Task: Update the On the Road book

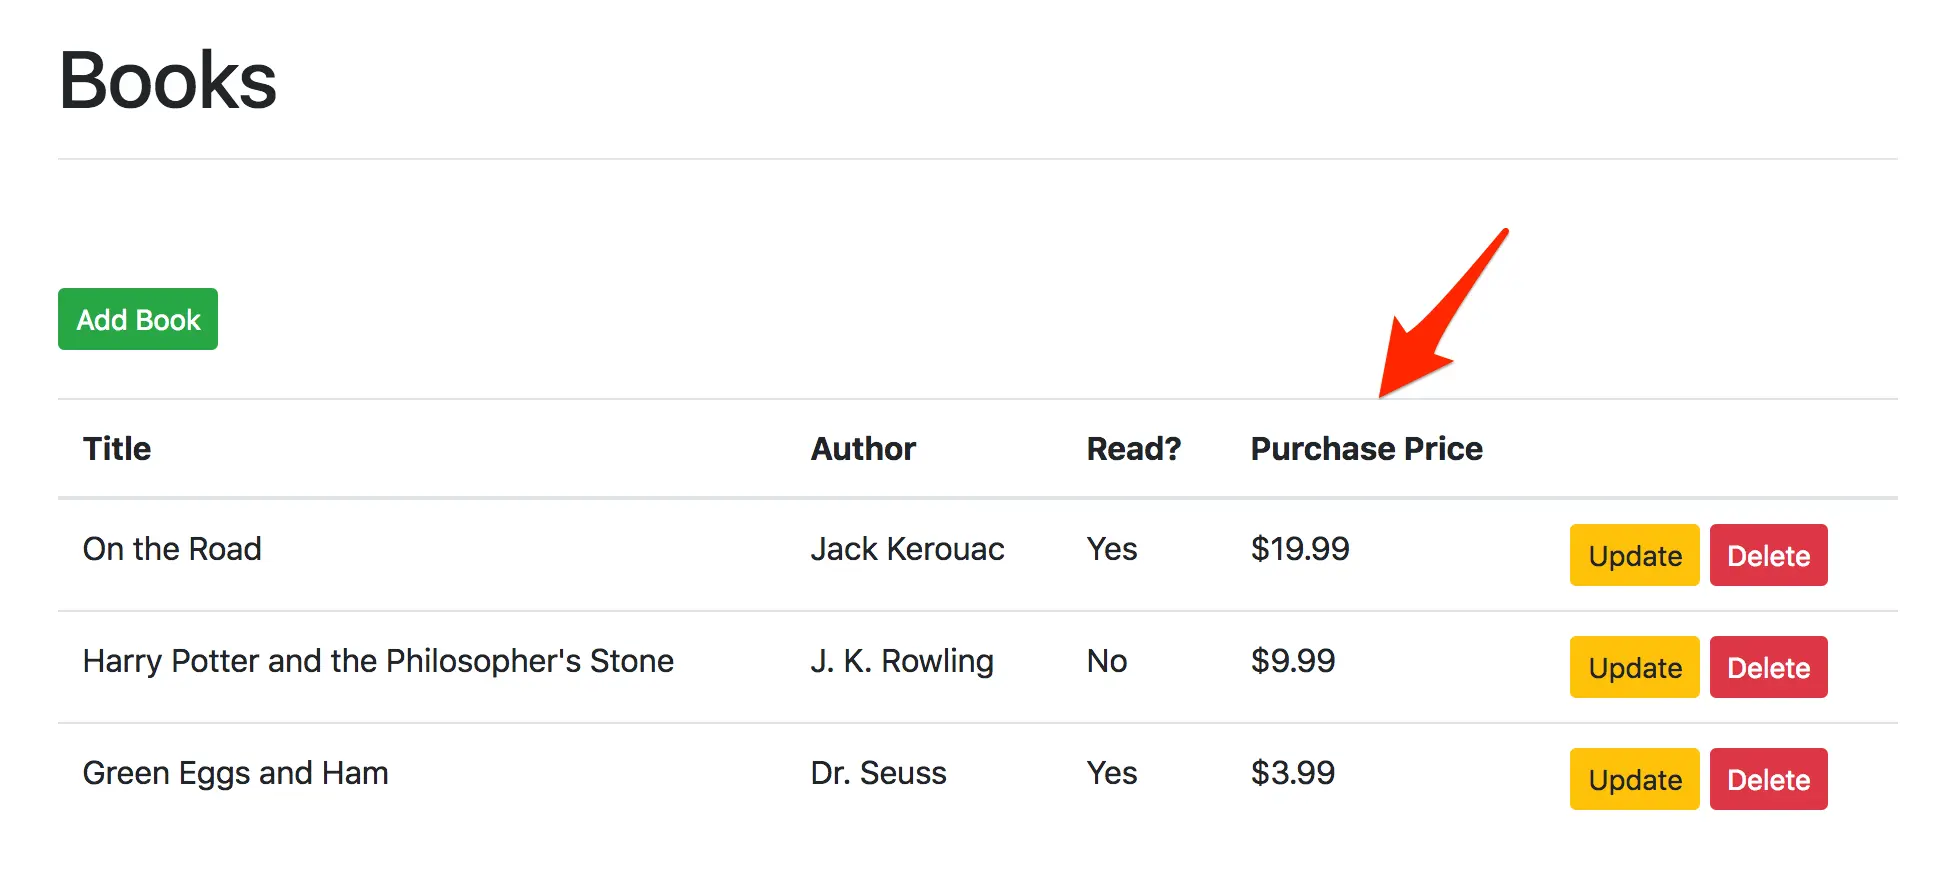Action: 1634,555
